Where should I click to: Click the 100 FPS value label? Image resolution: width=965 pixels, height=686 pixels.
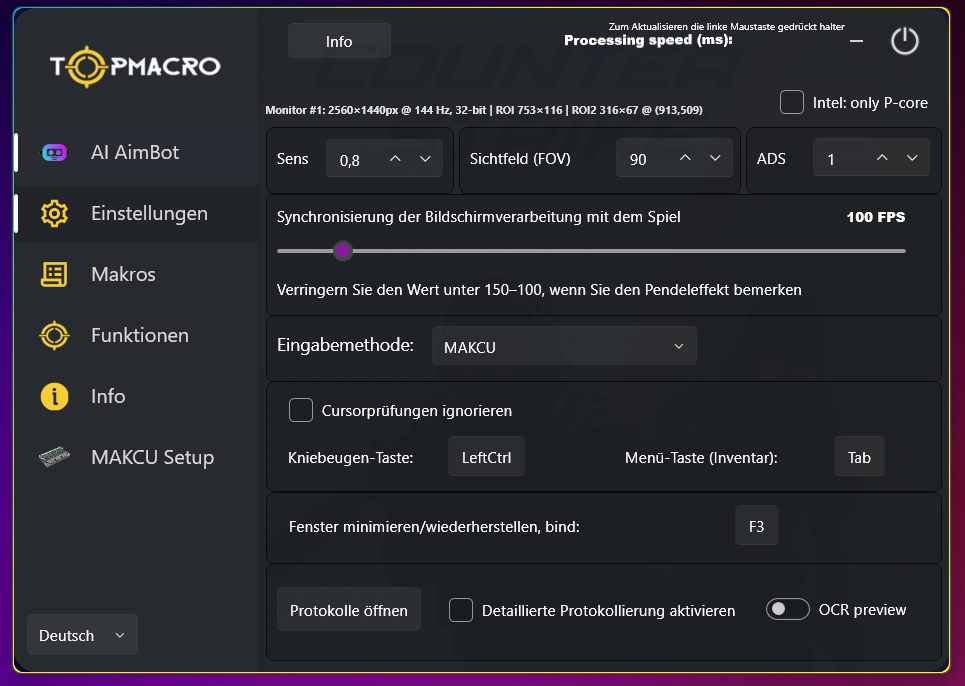click(x=876, y=217)
